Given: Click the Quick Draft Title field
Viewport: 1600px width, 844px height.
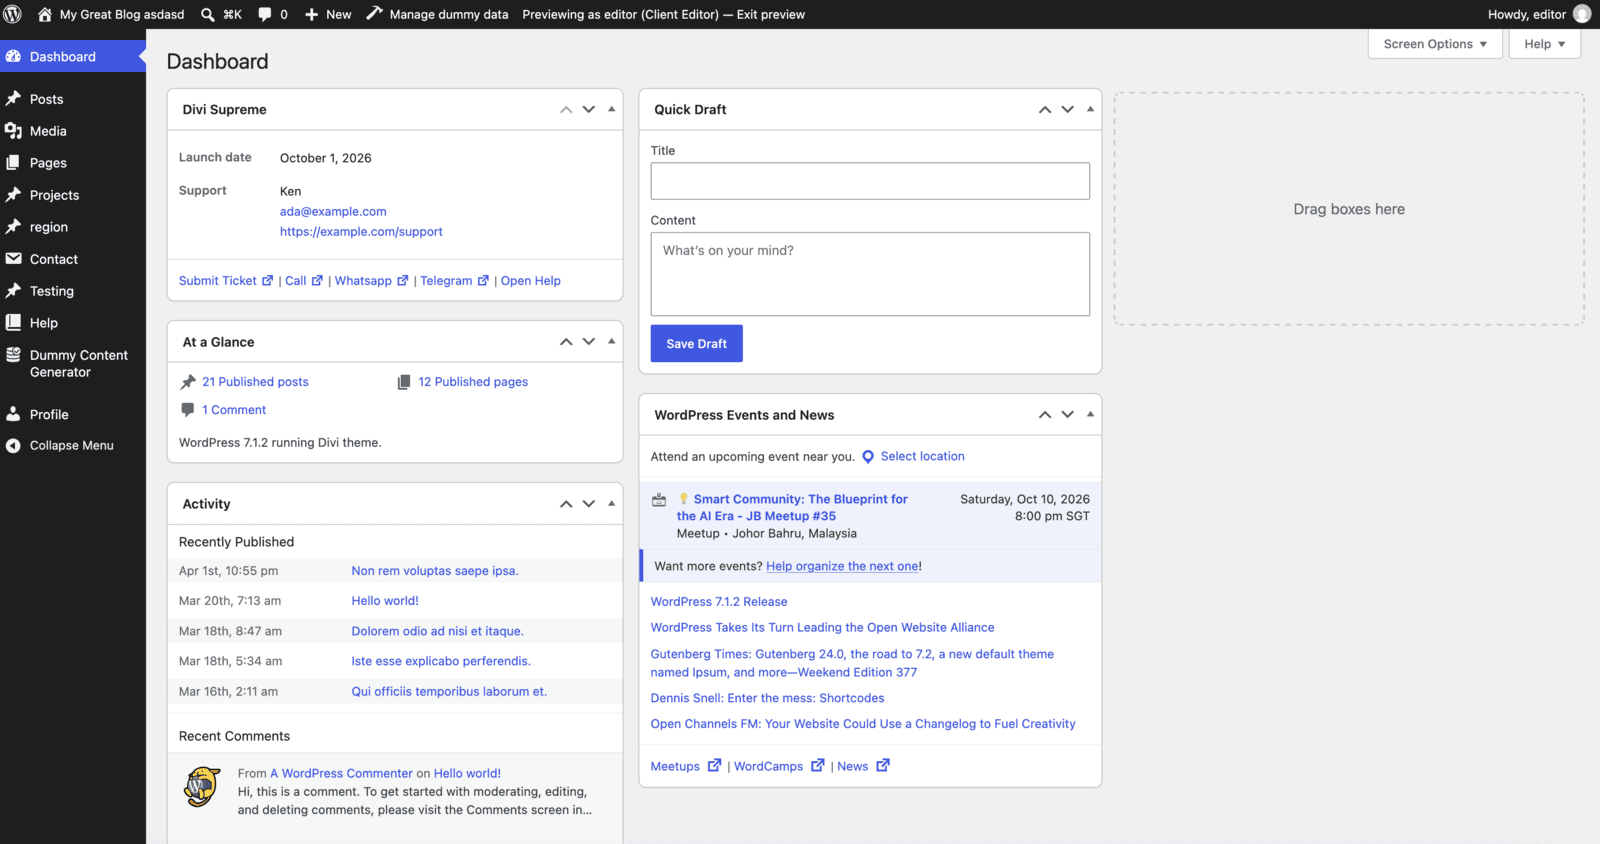Looking at the screenshot, I should pos(870,181).
